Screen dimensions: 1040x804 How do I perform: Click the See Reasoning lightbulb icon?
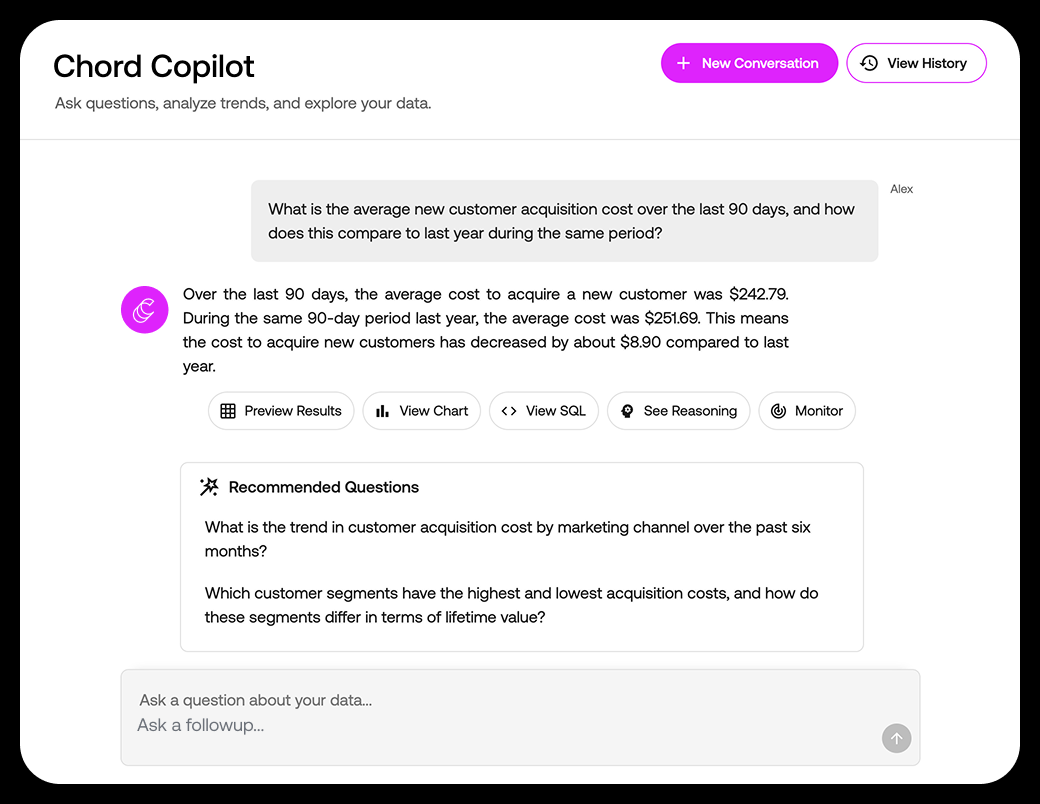tap(627, 410)
